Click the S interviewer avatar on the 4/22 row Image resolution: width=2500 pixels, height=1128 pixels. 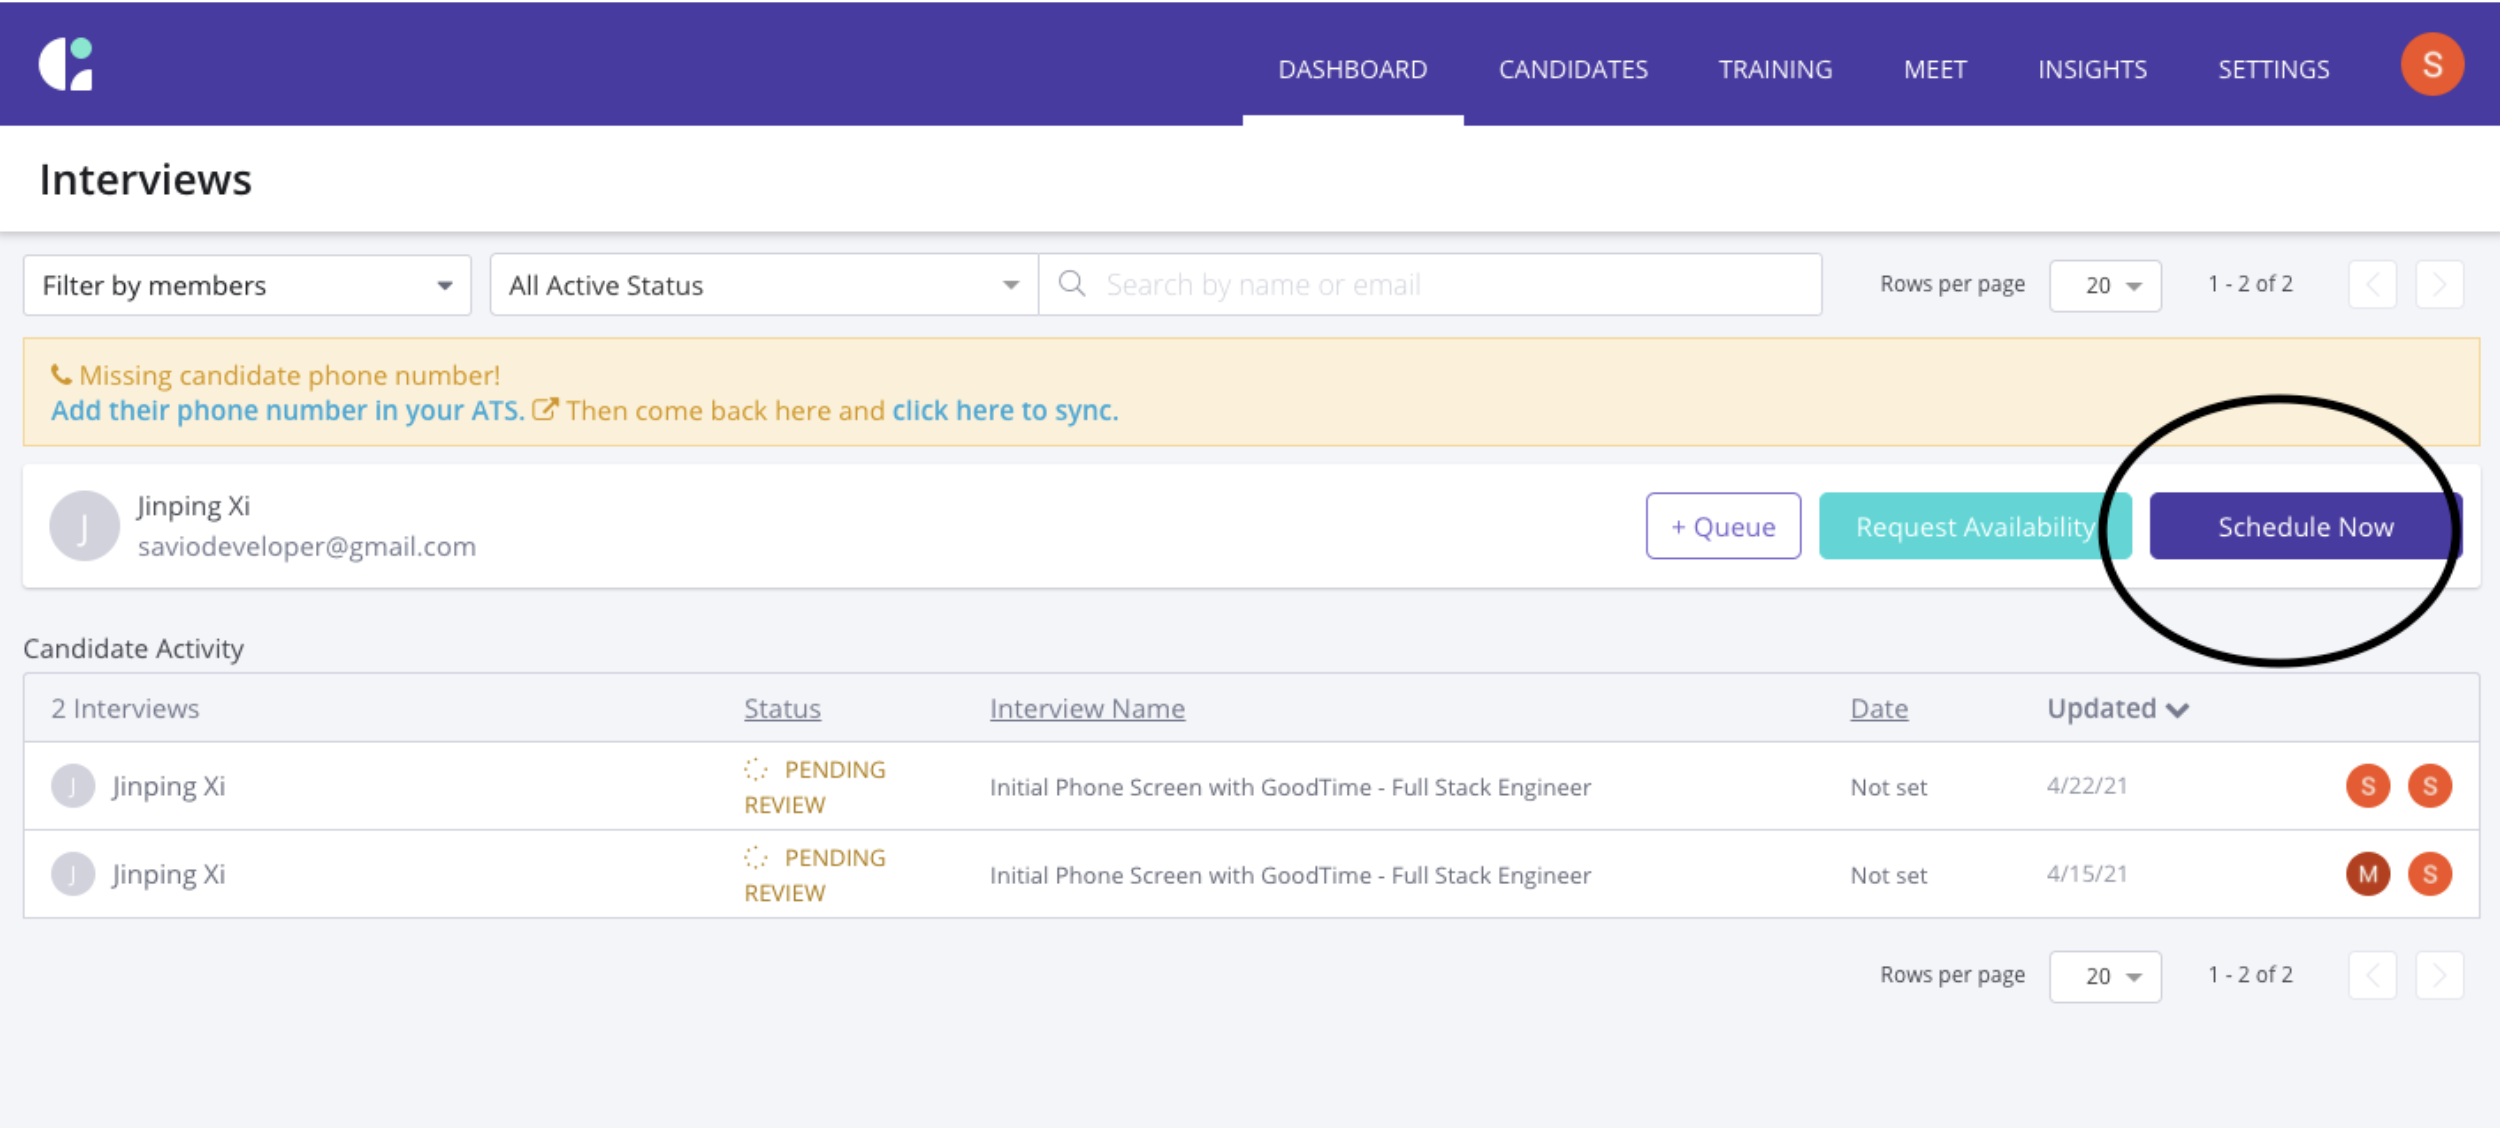pos(2367,786)
